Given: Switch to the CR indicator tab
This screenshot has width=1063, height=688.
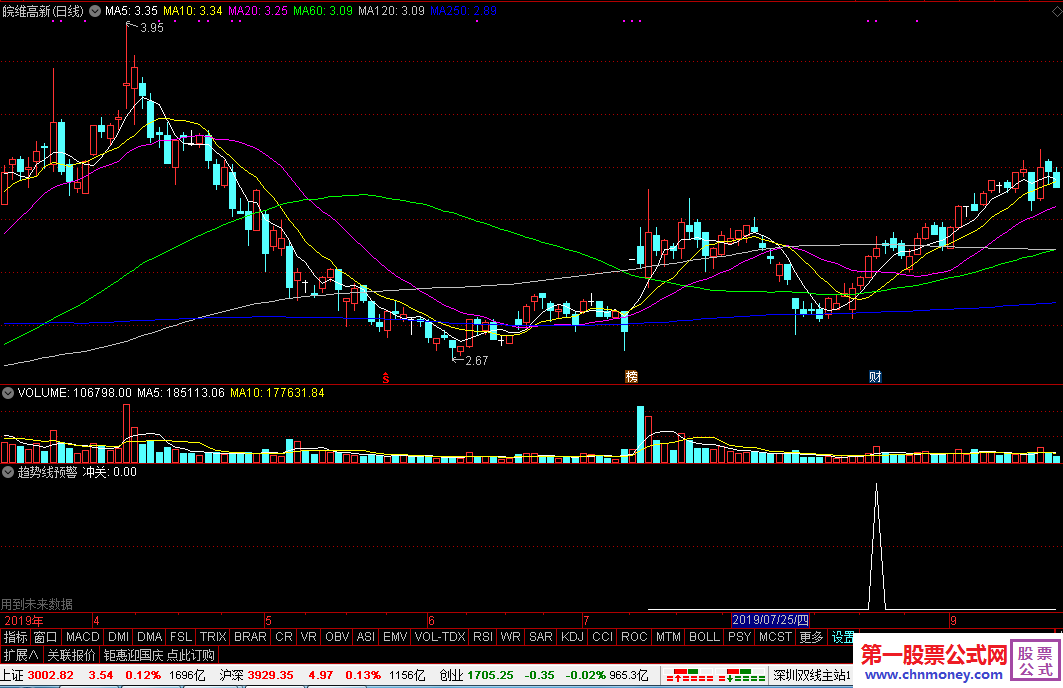Looking at the screenshot, I should (284, 637).
